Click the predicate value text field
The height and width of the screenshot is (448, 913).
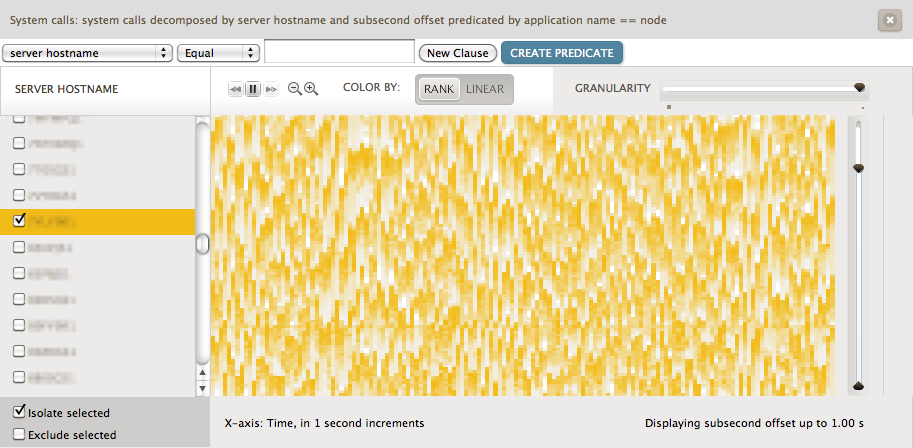(x=339, y=52)
